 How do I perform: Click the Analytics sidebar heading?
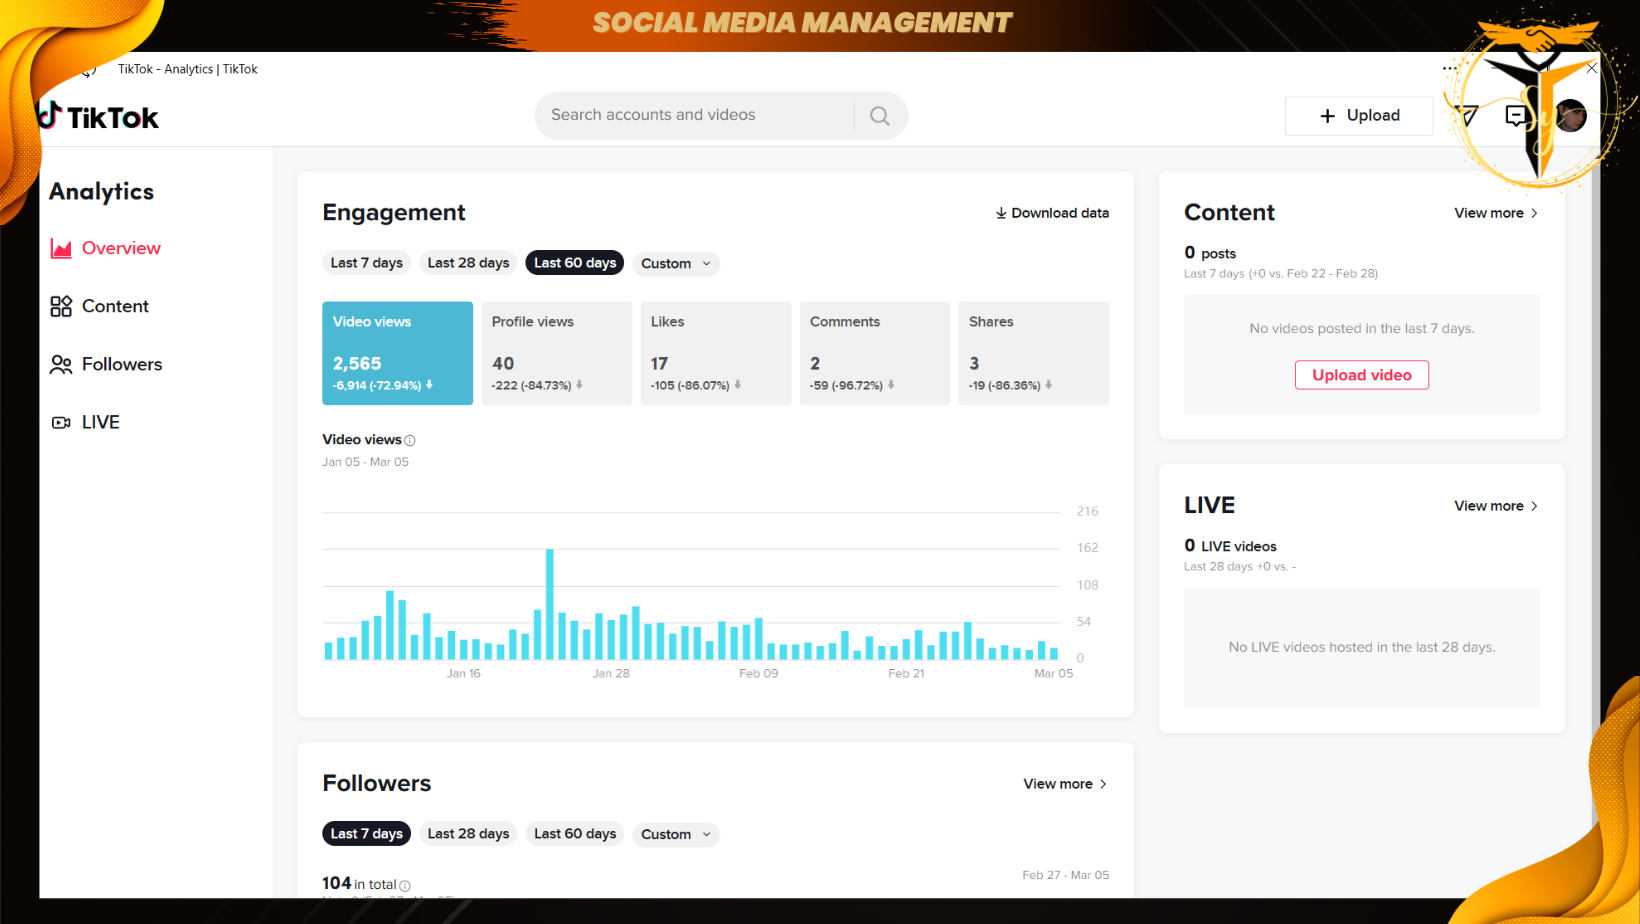tap(102, 192)
